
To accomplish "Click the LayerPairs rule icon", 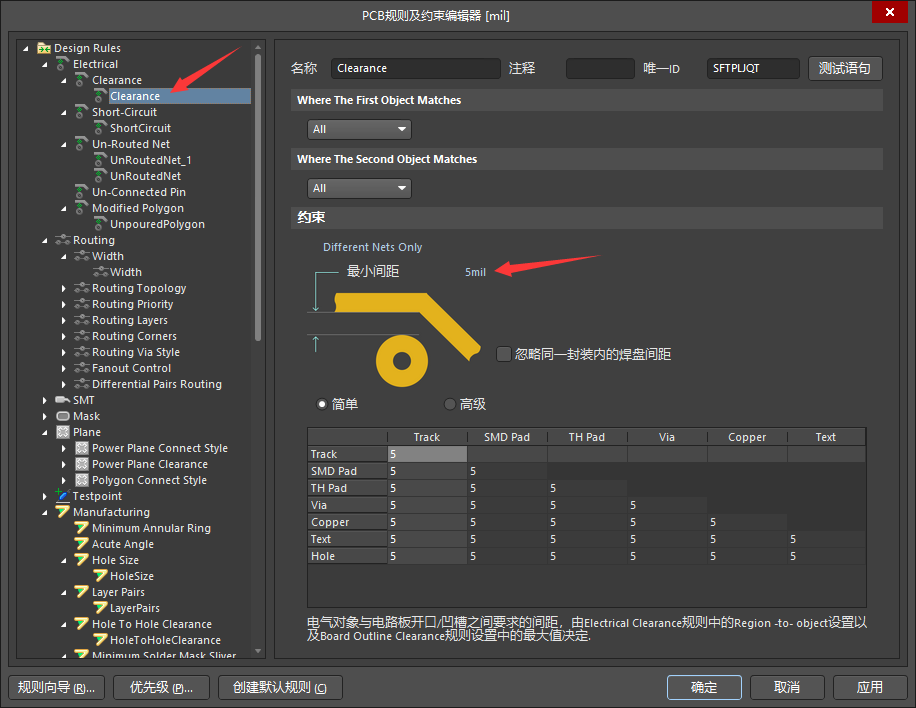I will [x=100, y=608].
